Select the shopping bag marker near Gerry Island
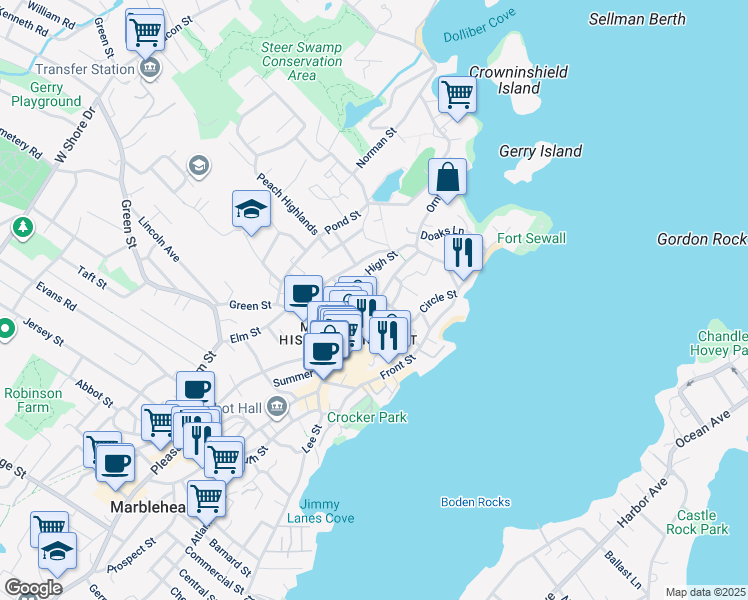 448,177
